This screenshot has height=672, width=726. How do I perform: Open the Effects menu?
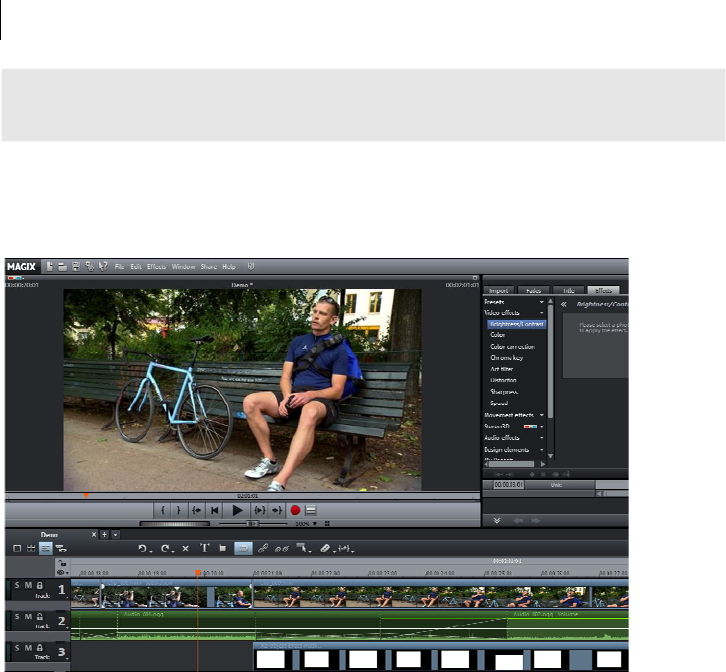(156, 267)
